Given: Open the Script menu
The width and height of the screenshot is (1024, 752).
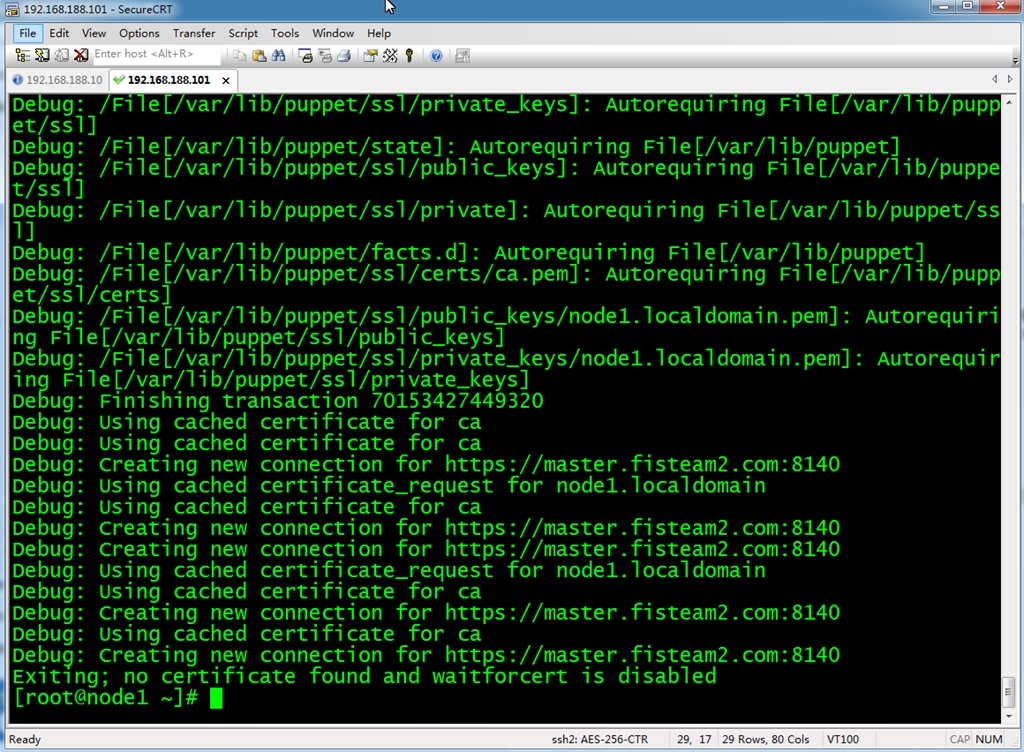Looking at the screenshot, I should pyautogui.click(x=242, y=33).
